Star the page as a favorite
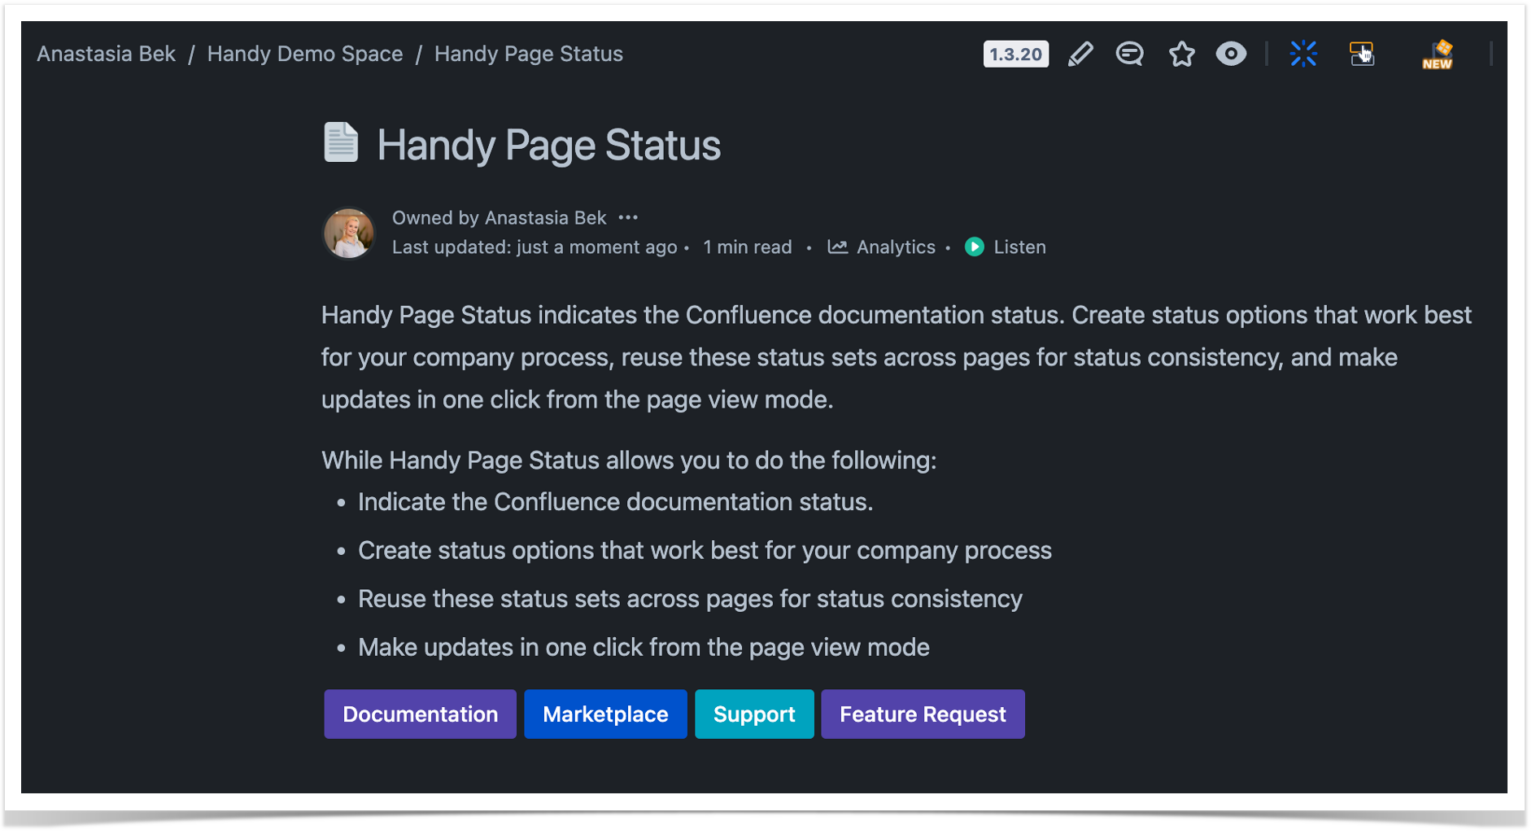The height and width of the screenshot is (834, 1536). [x=1181, y=54]
